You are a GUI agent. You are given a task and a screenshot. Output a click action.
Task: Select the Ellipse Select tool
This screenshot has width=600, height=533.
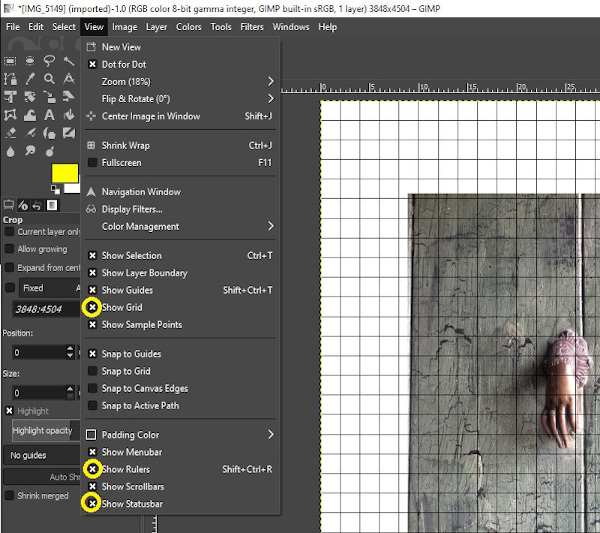[x=30, y=61]
